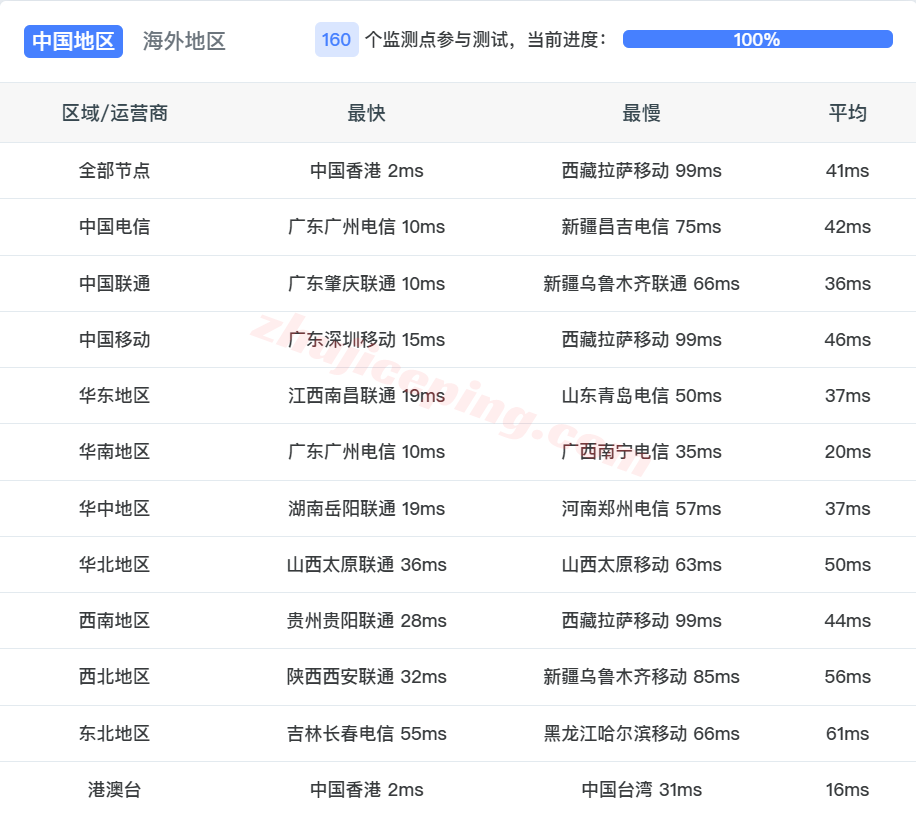Click the 中国移动 carrier entry

115,339
